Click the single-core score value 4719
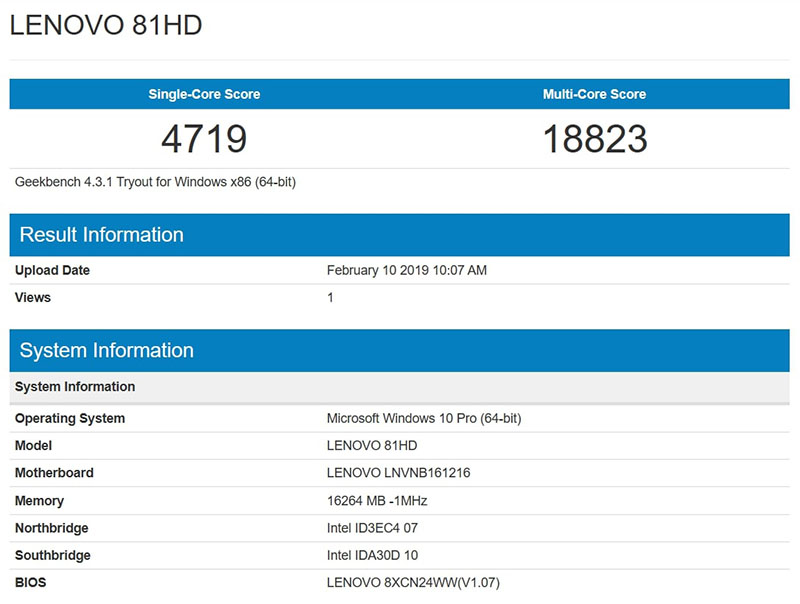This screenshot has height=604, width=800. pos(204,139)
